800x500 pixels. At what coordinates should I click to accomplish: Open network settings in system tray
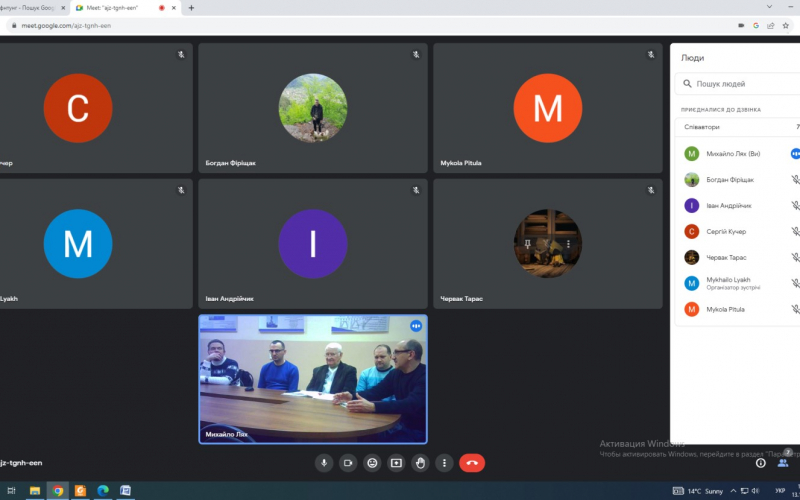(x=744, y=491)
